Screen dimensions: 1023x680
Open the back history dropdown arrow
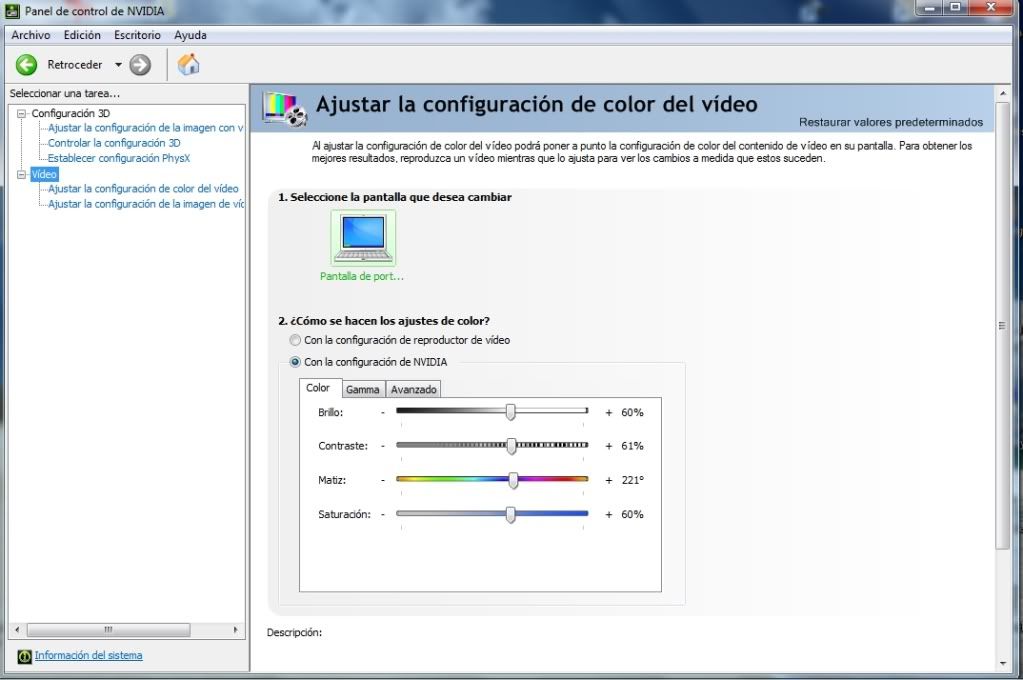(118, 65)
